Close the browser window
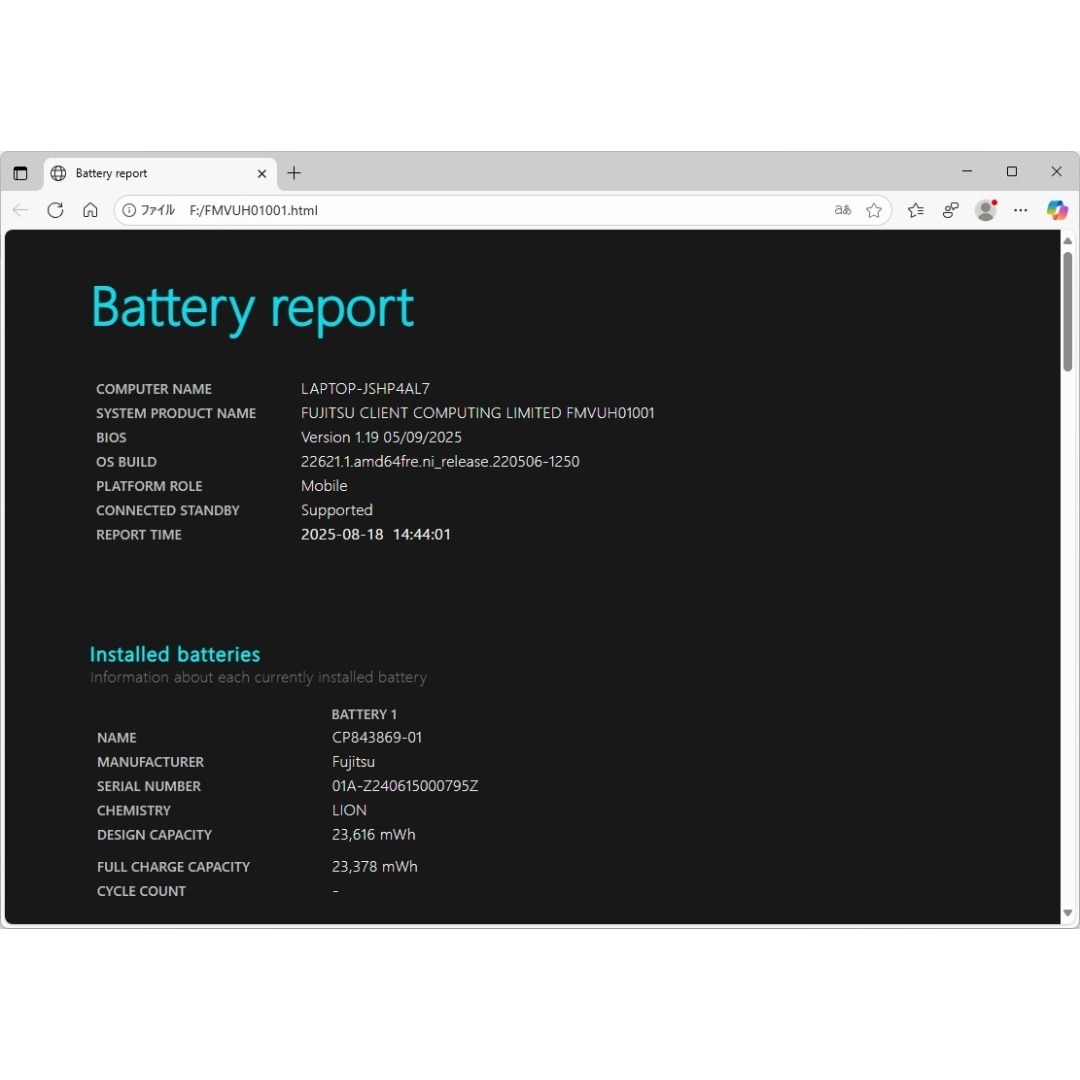Screen dimensions: 1080x1080 pyautogui.click(x=1056, y=171)
